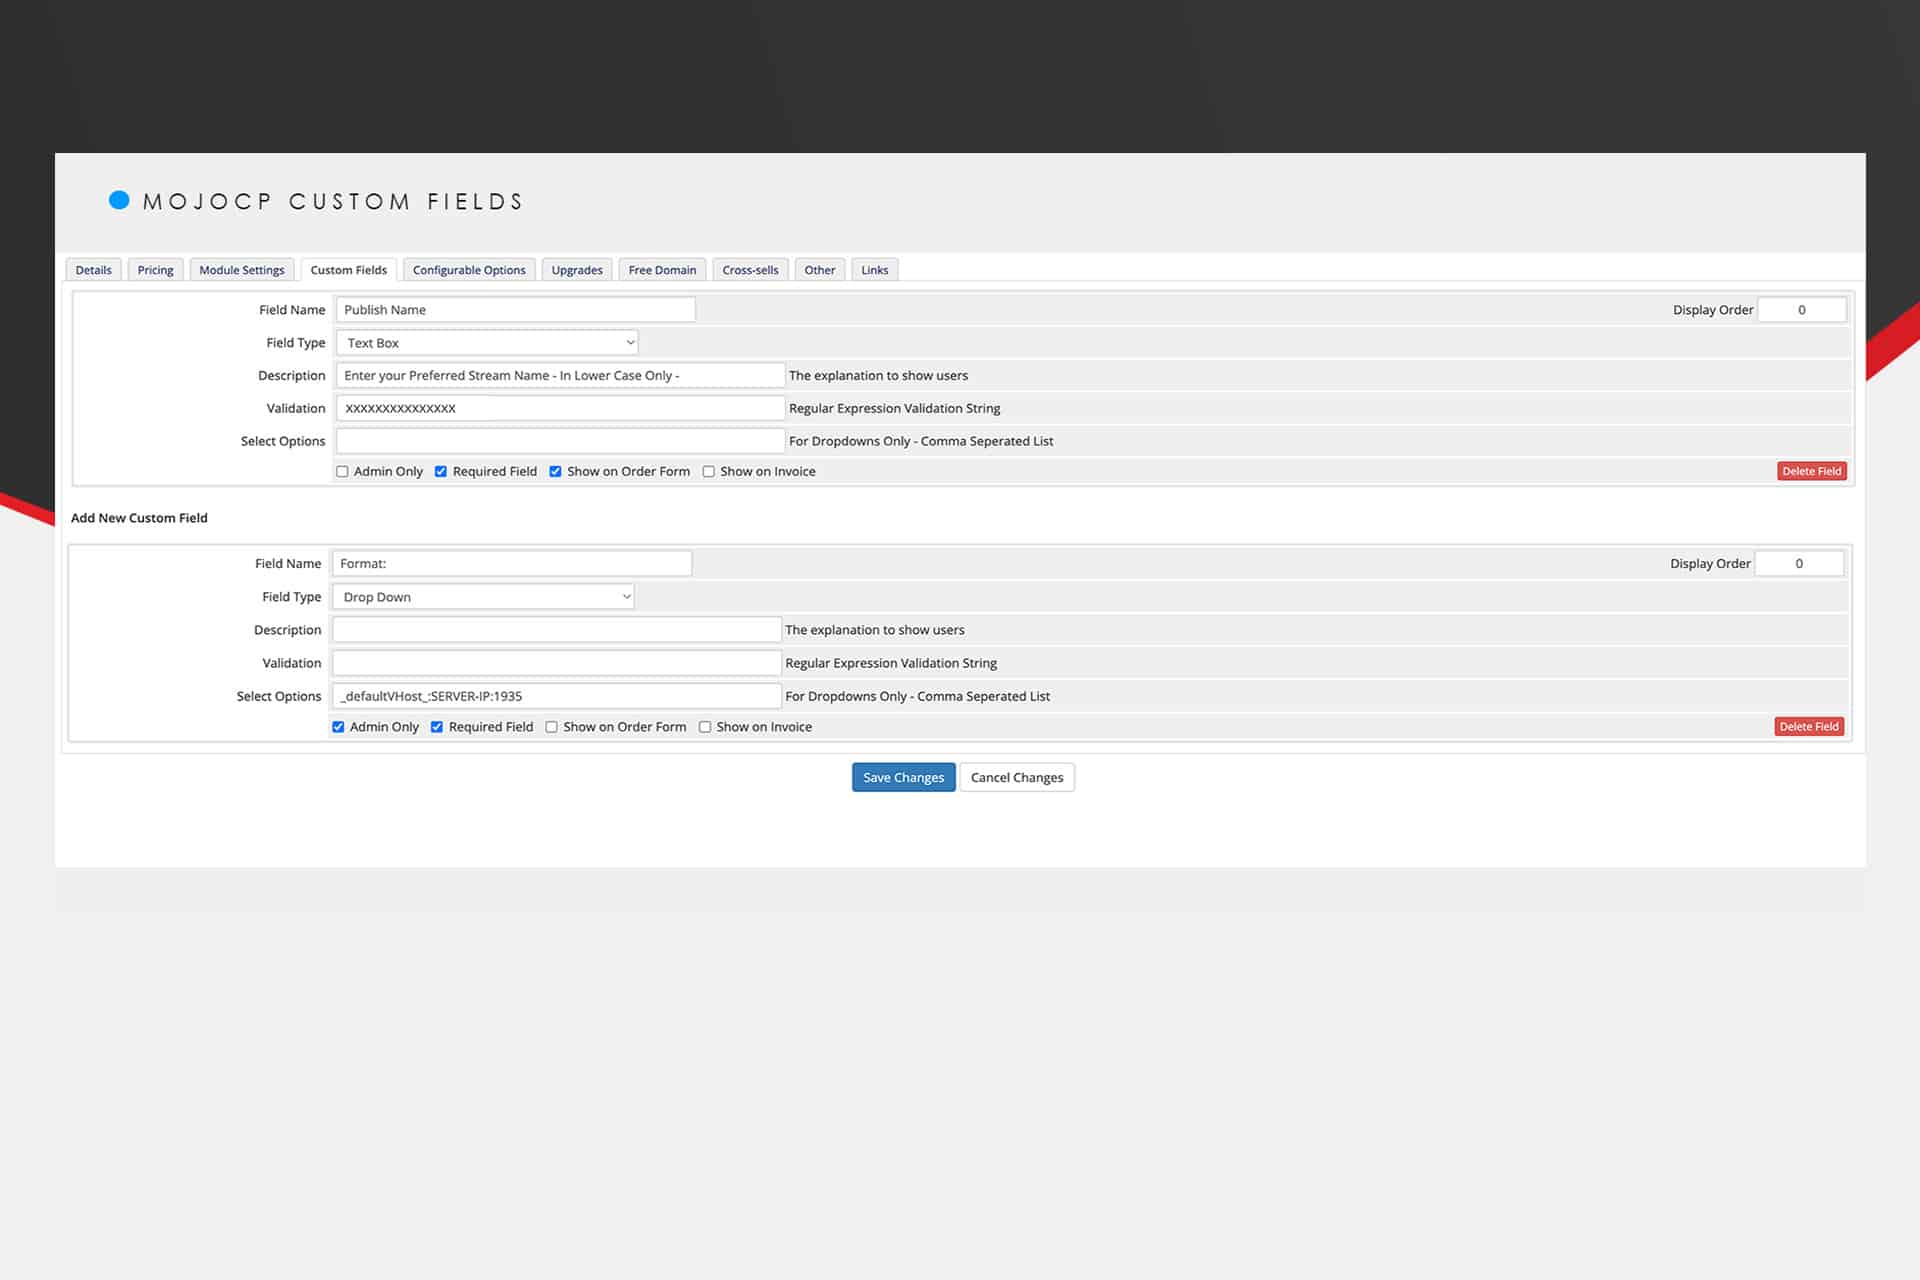Click Display Order input for Format field
1920x1280 pixels.
click(1799, 564)
